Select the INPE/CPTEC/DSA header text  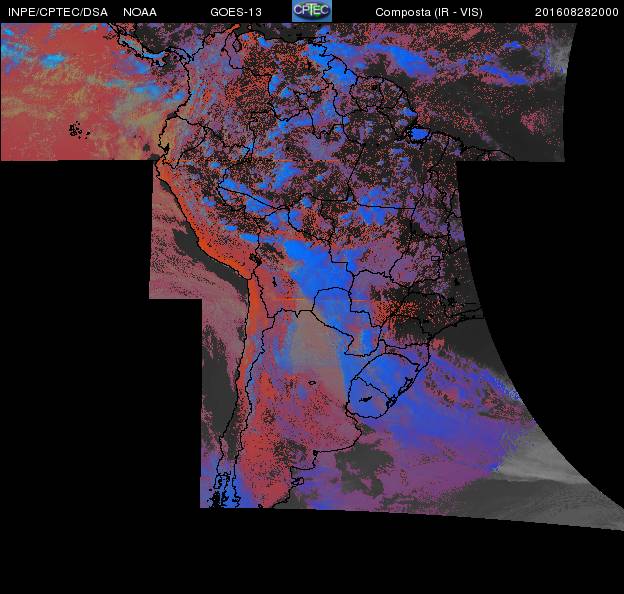58,12
